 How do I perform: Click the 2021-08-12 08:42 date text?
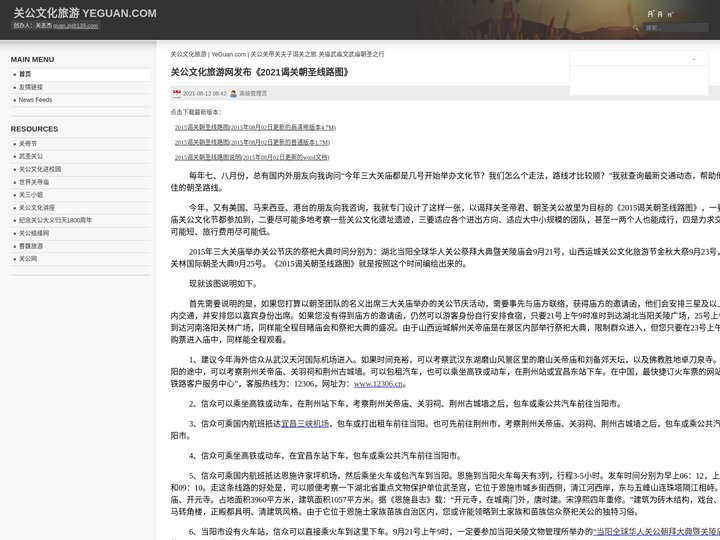204,94
